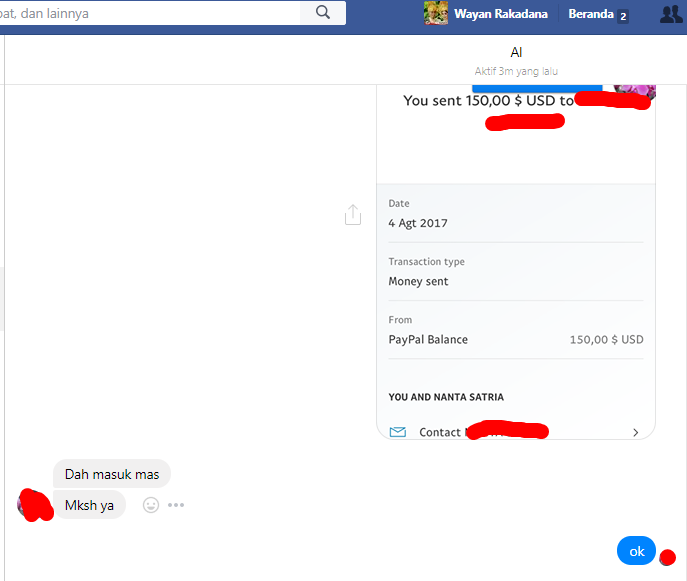Click the 'Transaction type' label
The width and height of the screenshot is (687, 581).
pos(426,262)
